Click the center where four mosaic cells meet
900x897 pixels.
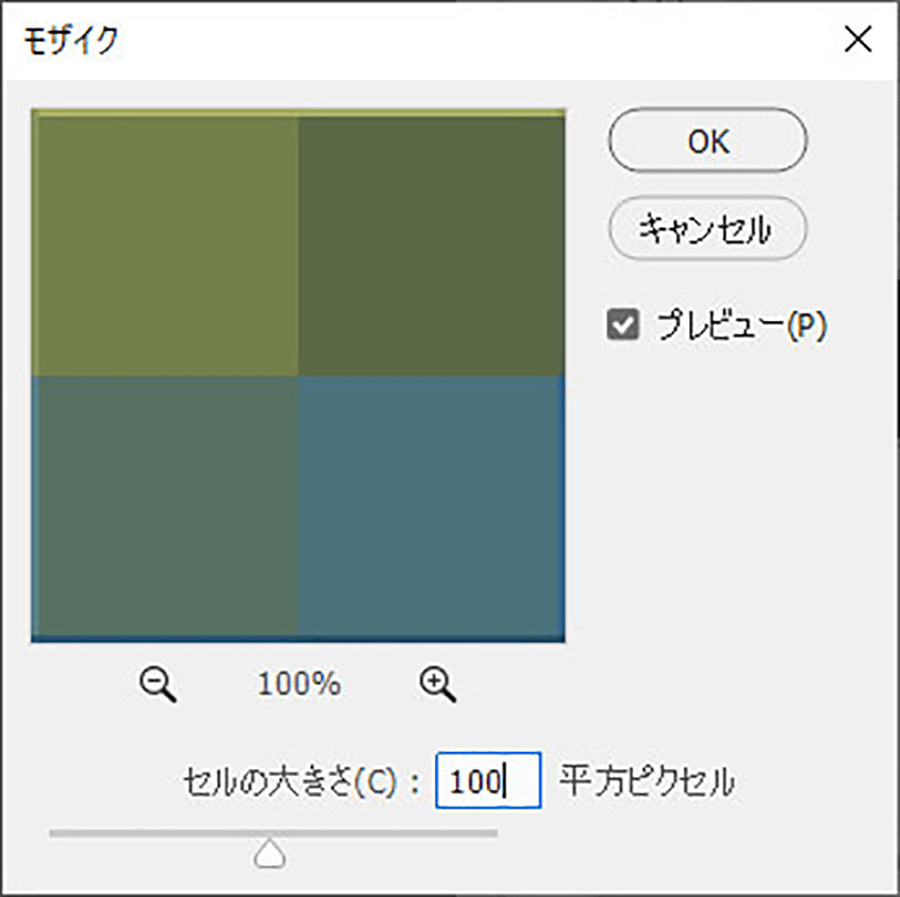pyautogui.click(x=298, y=376)
